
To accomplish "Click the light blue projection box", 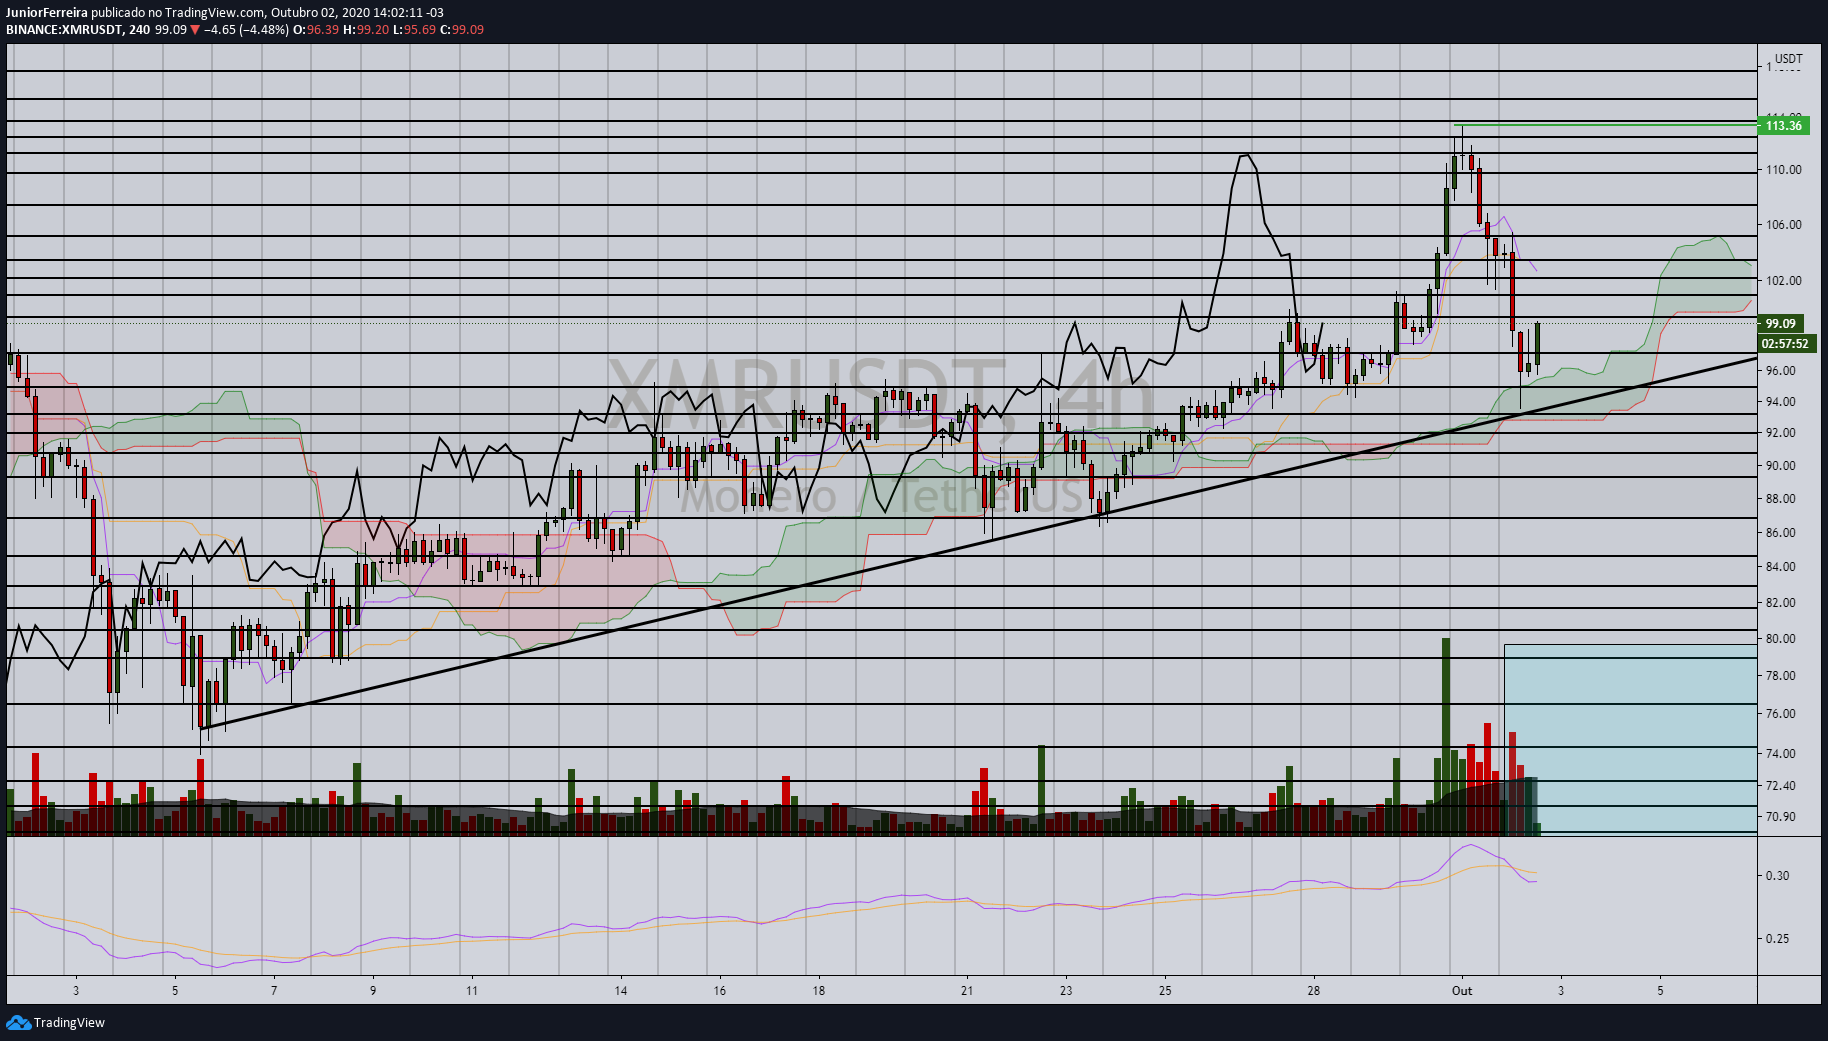I will [1630, 738].
